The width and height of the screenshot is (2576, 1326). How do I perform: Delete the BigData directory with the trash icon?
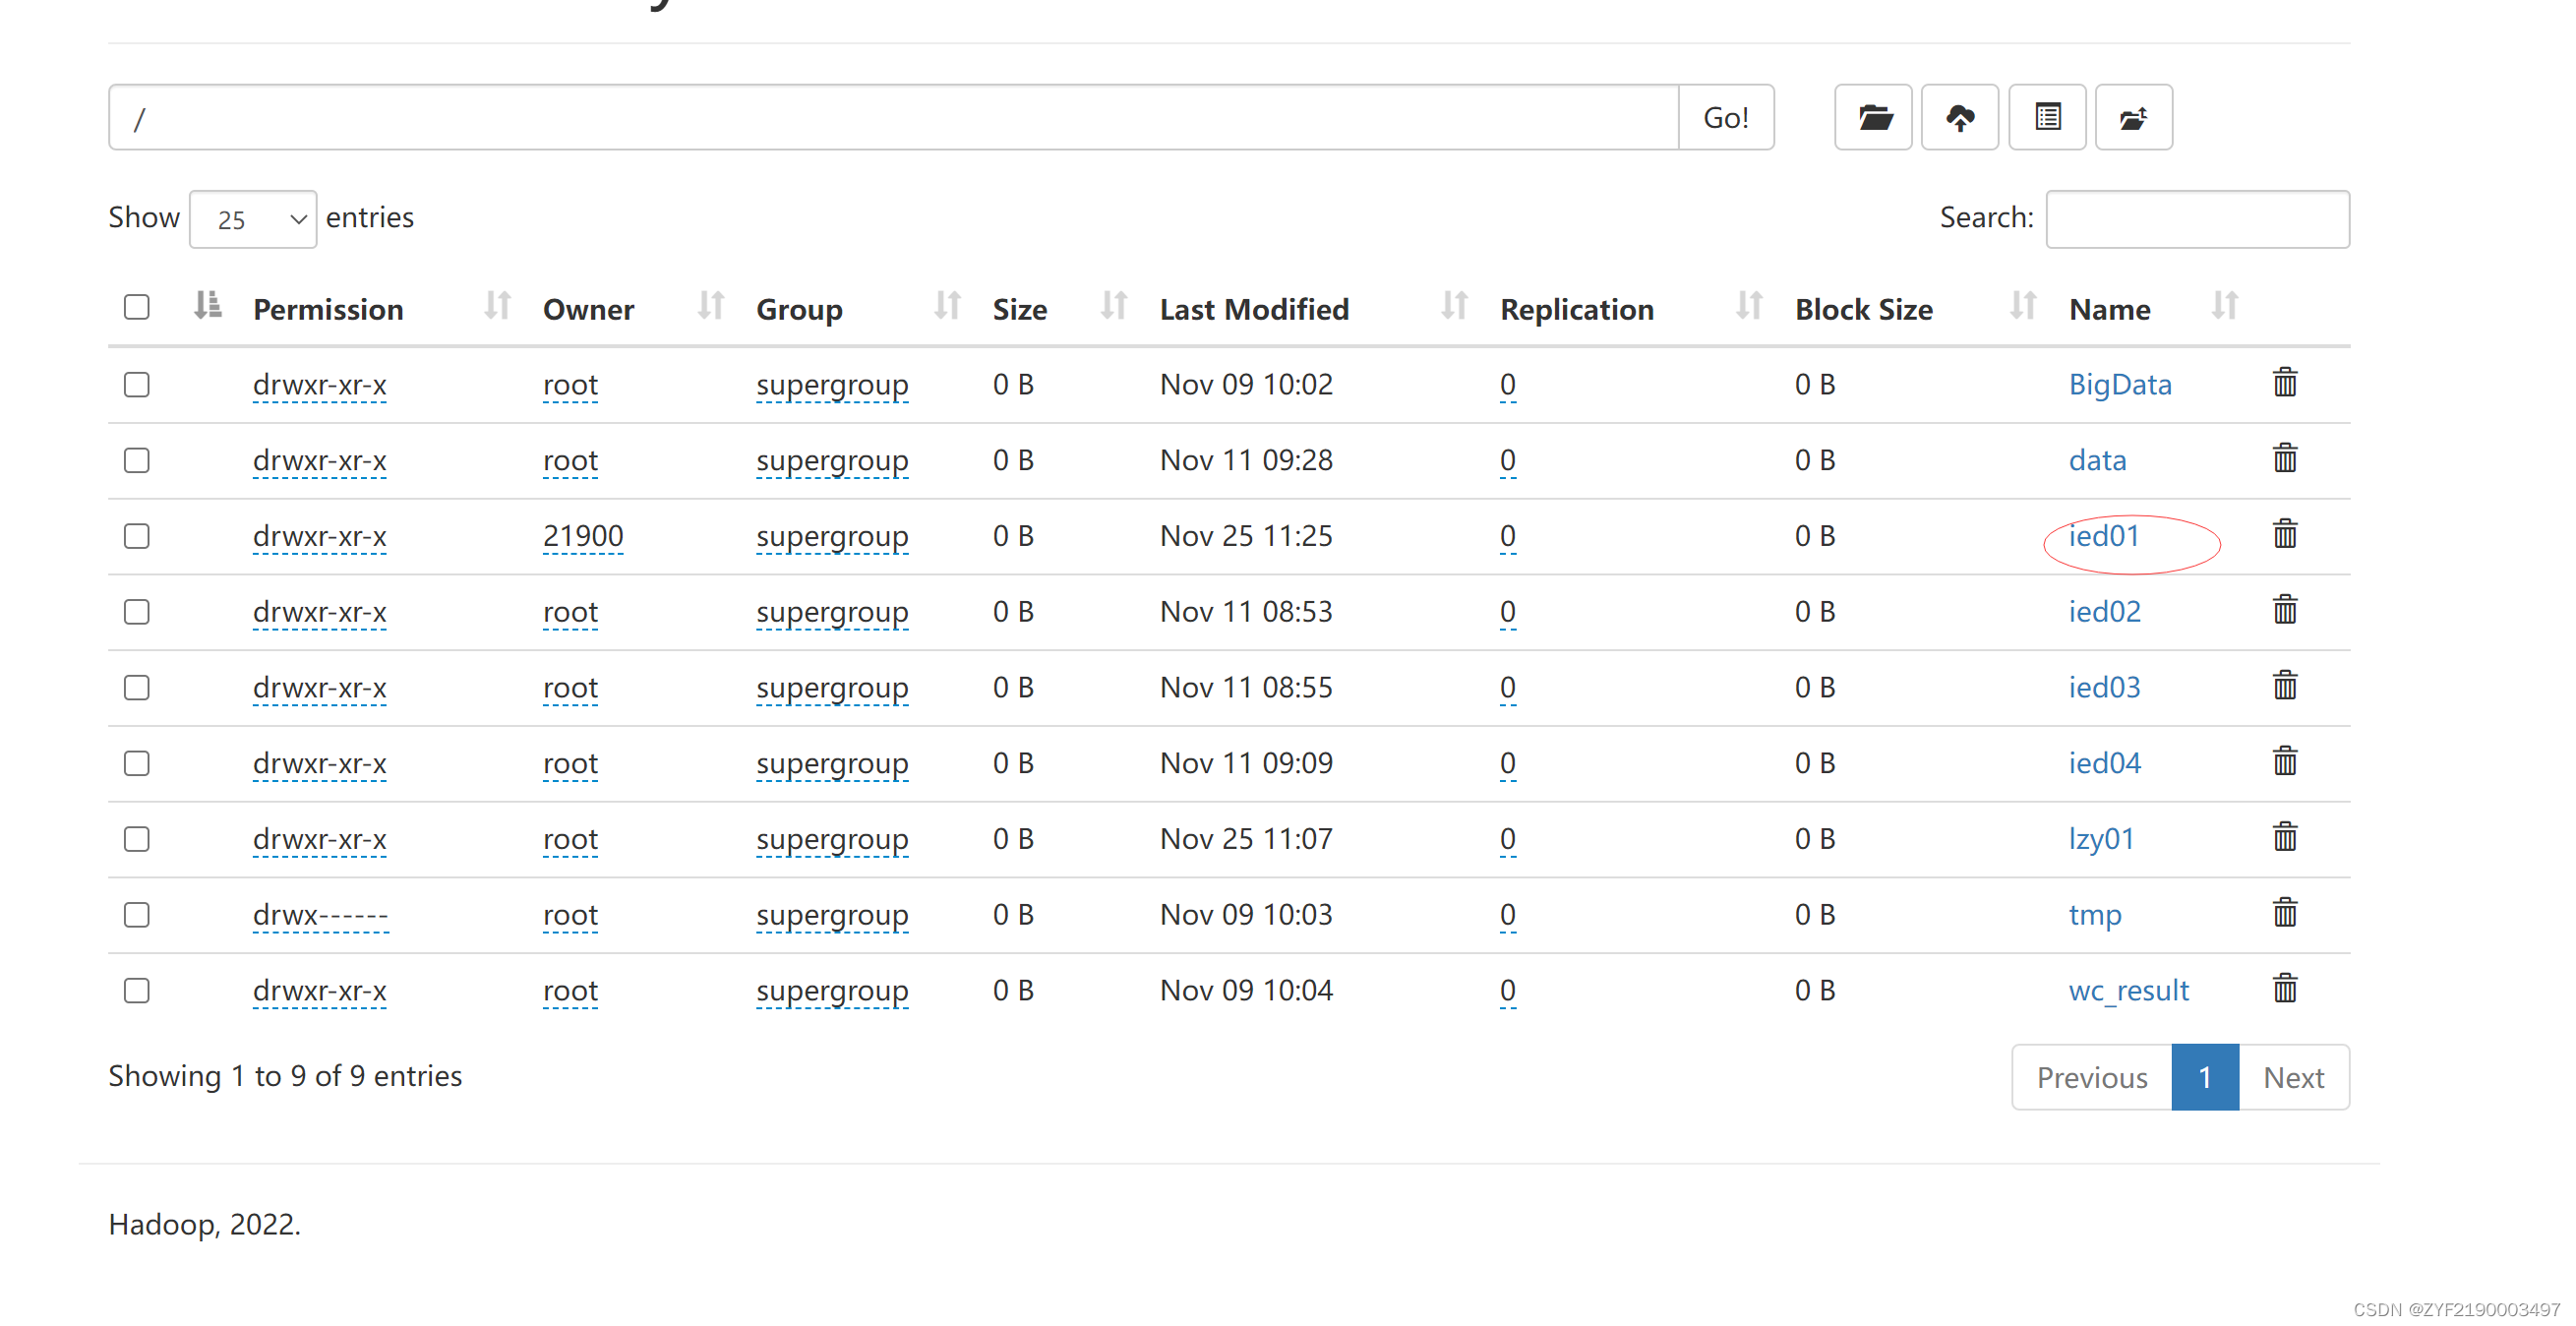pos(2284,383)
